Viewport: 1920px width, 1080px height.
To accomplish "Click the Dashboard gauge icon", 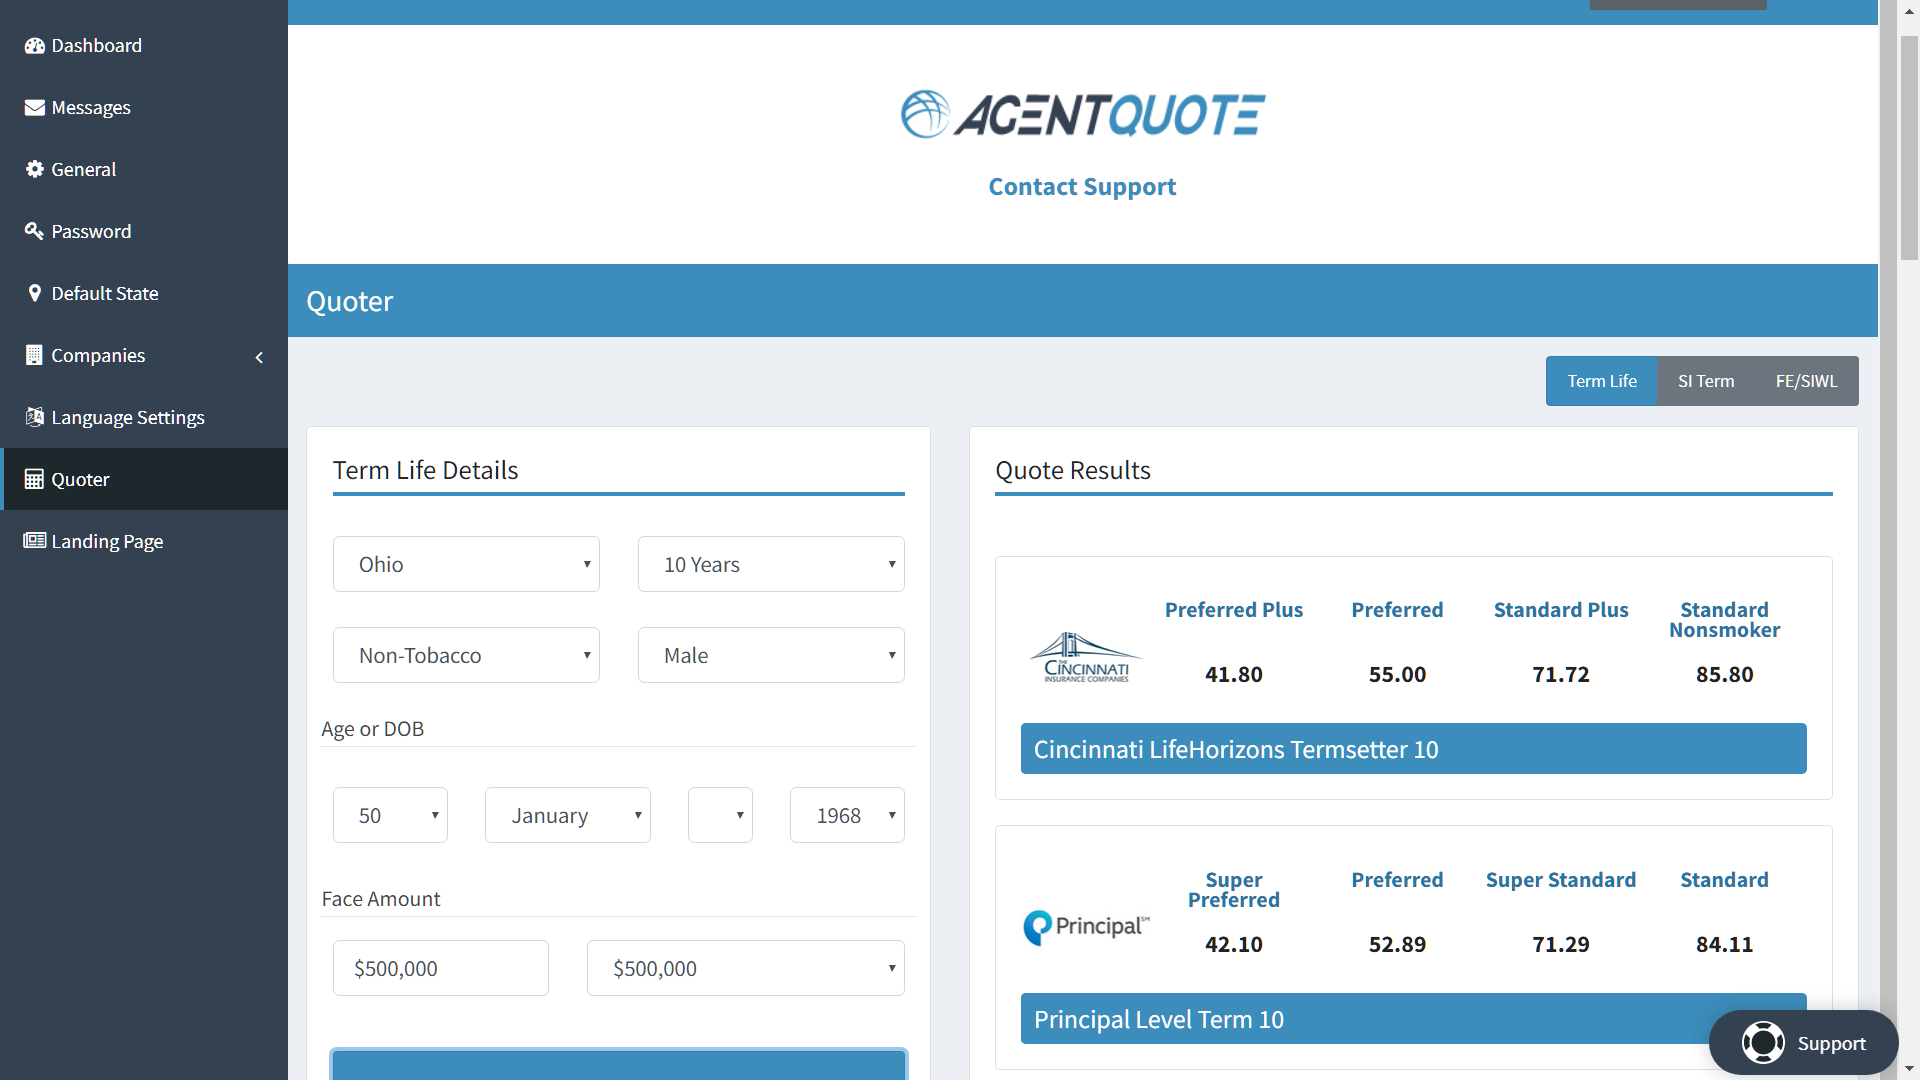I will point(35,46).
